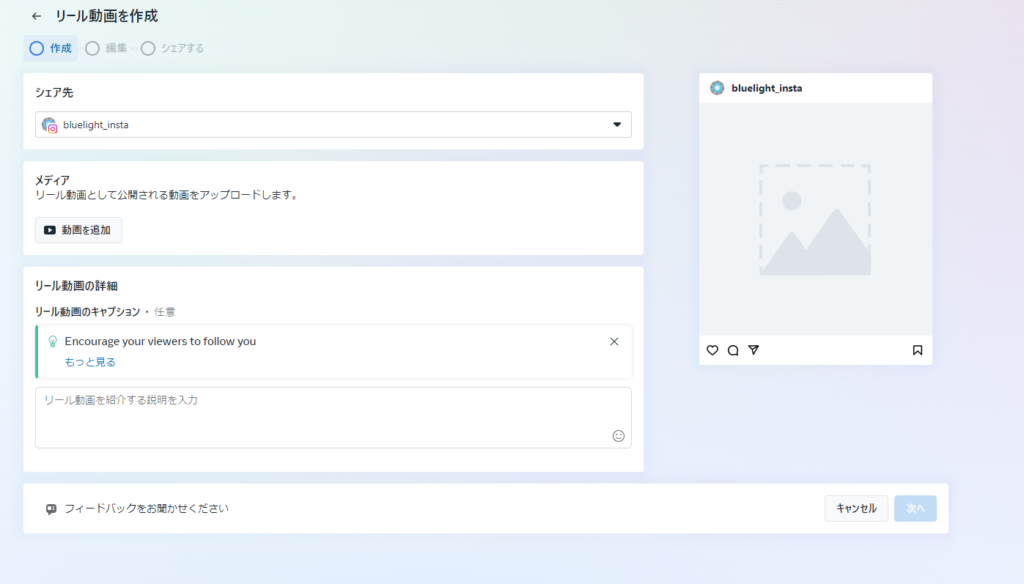1024x584 pixels.
Task: Click the paper plane share icon
Action: (x=754, y=350)
